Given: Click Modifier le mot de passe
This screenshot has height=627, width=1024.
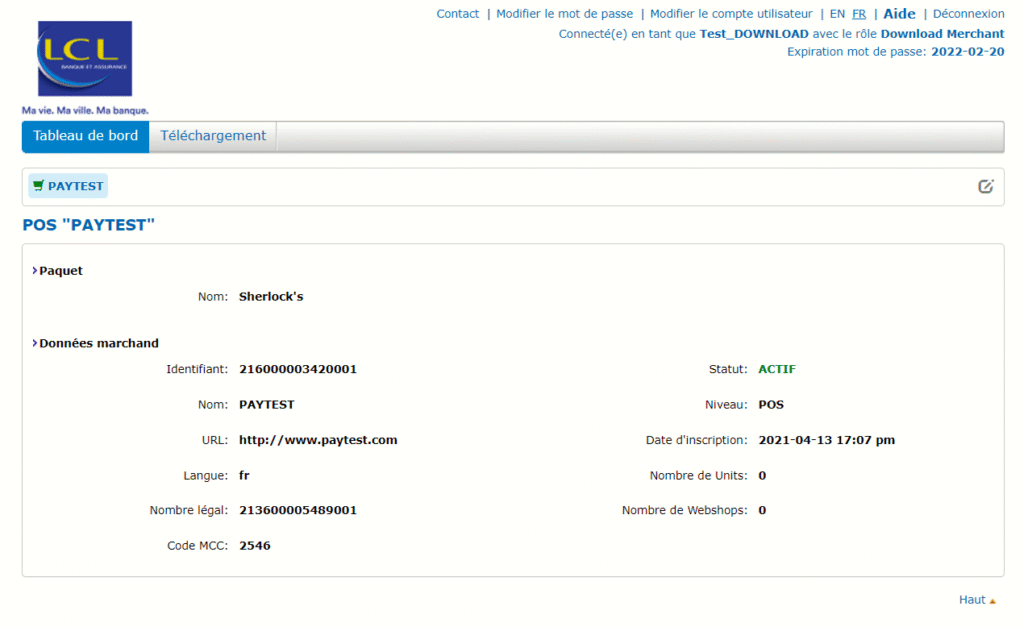Looking at the screenshot, I should pos(564,13).
